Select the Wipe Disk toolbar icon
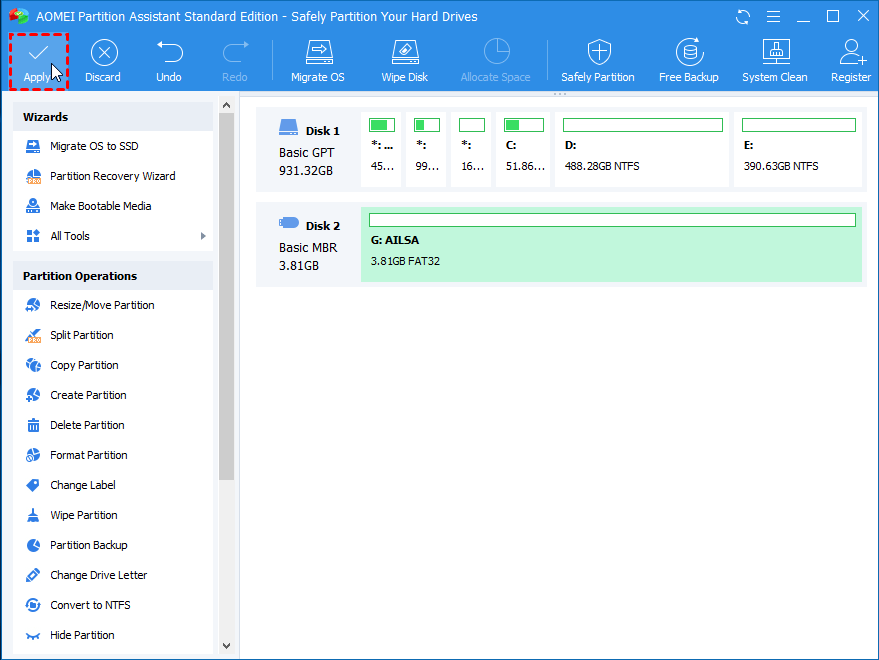The height and width of the screenshot is (660, 879). tap(404, 60)
